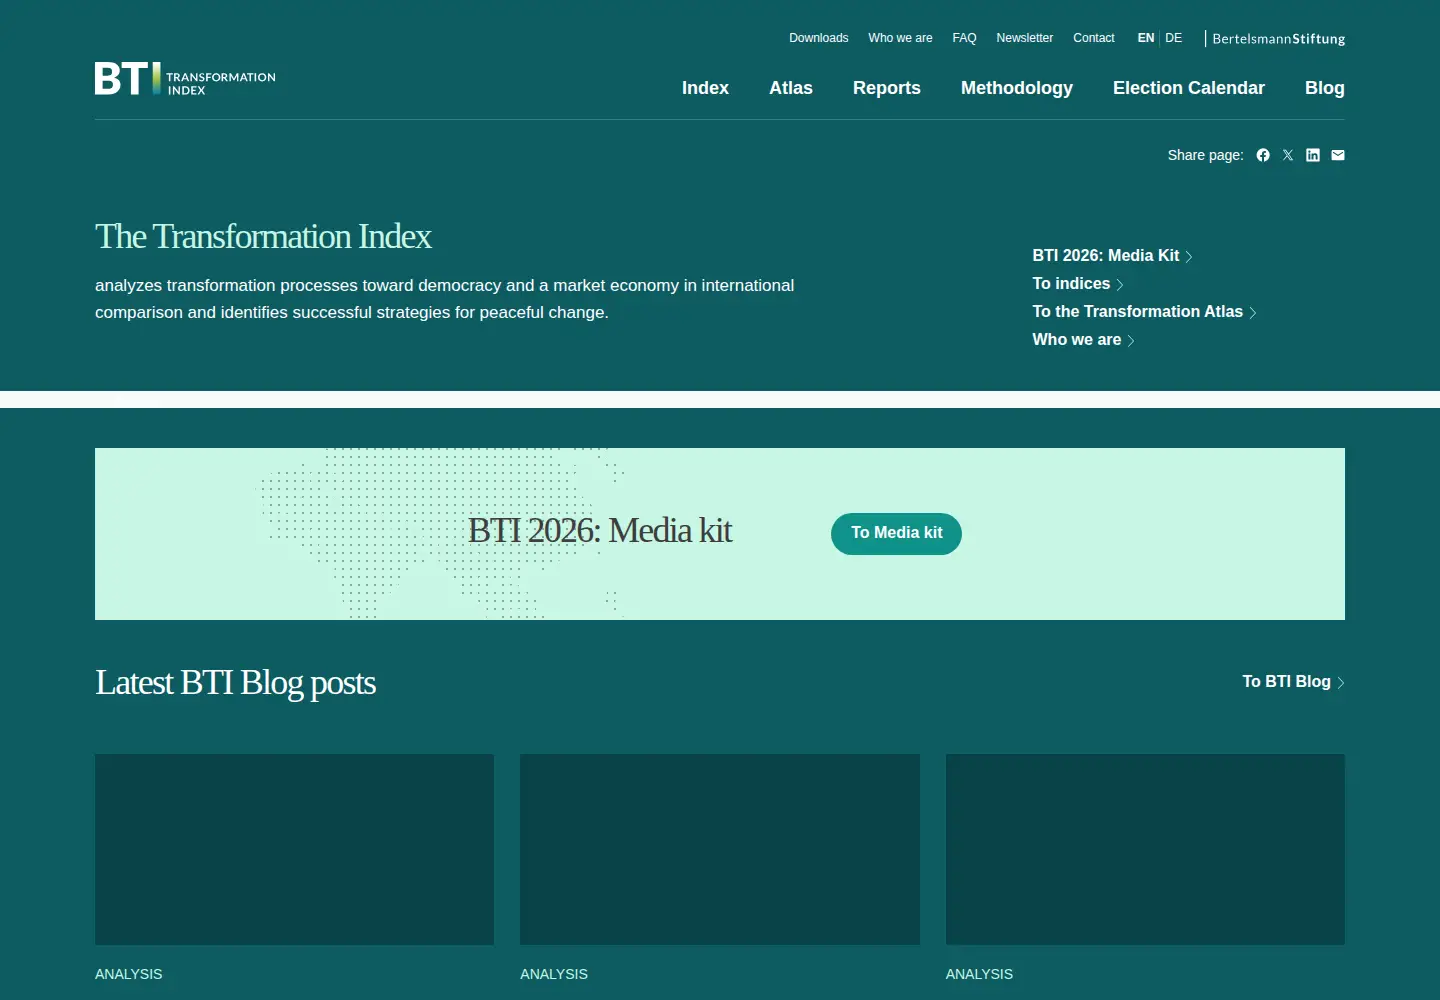Open the Atlas menu item
Image resolution: width=1440 pixels, height=1000 pixels.
tap(791, 88)
